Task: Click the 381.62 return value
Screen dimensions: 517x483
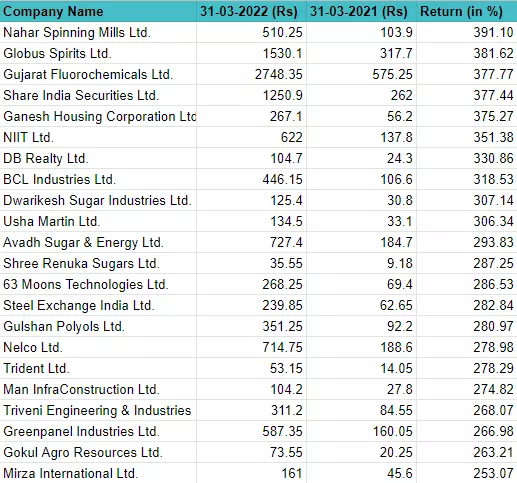Action: [x=493, y=54]
